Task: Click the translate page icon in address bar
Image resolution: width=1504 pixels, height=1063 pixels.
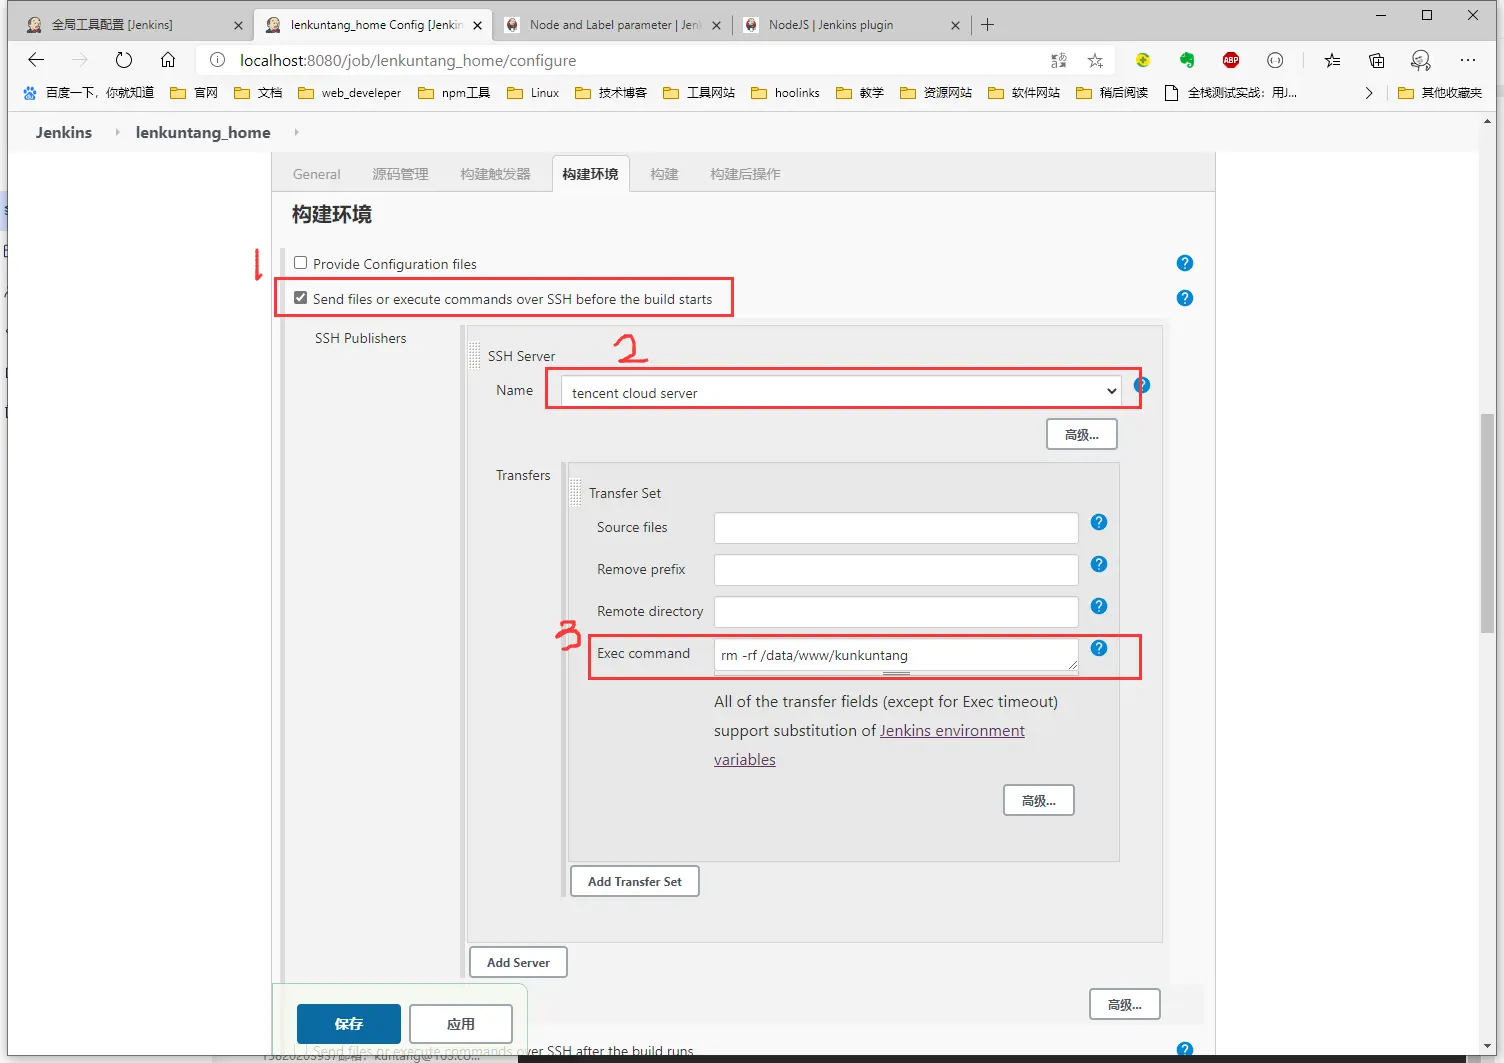Action: pyautogui.click(x=1059, y=61)
